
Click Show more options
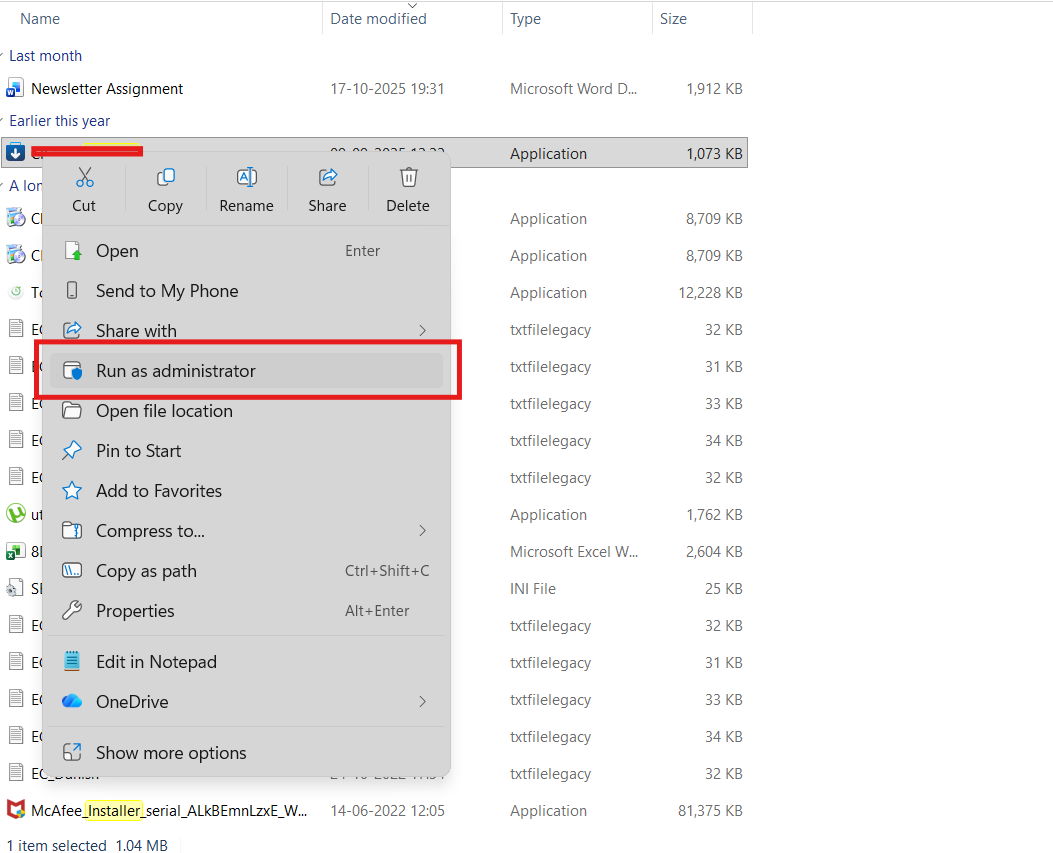tap(170, 753)
